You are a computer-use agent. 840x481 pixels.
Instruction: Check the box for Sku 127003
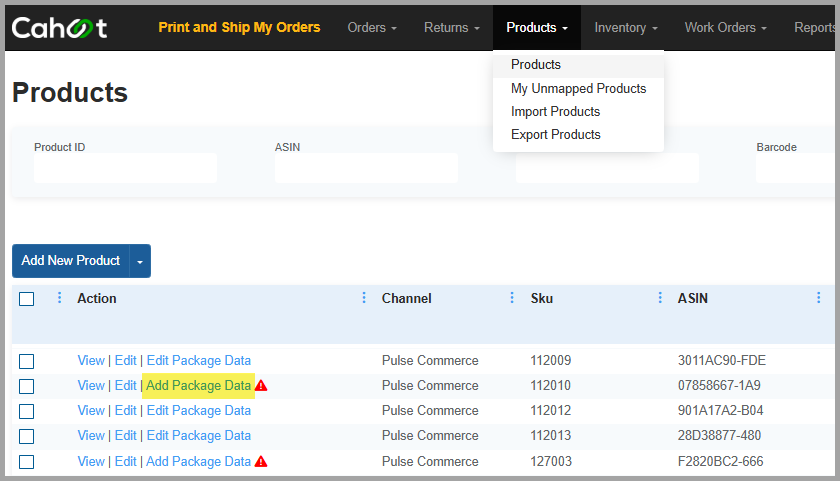tap(26, 462)
